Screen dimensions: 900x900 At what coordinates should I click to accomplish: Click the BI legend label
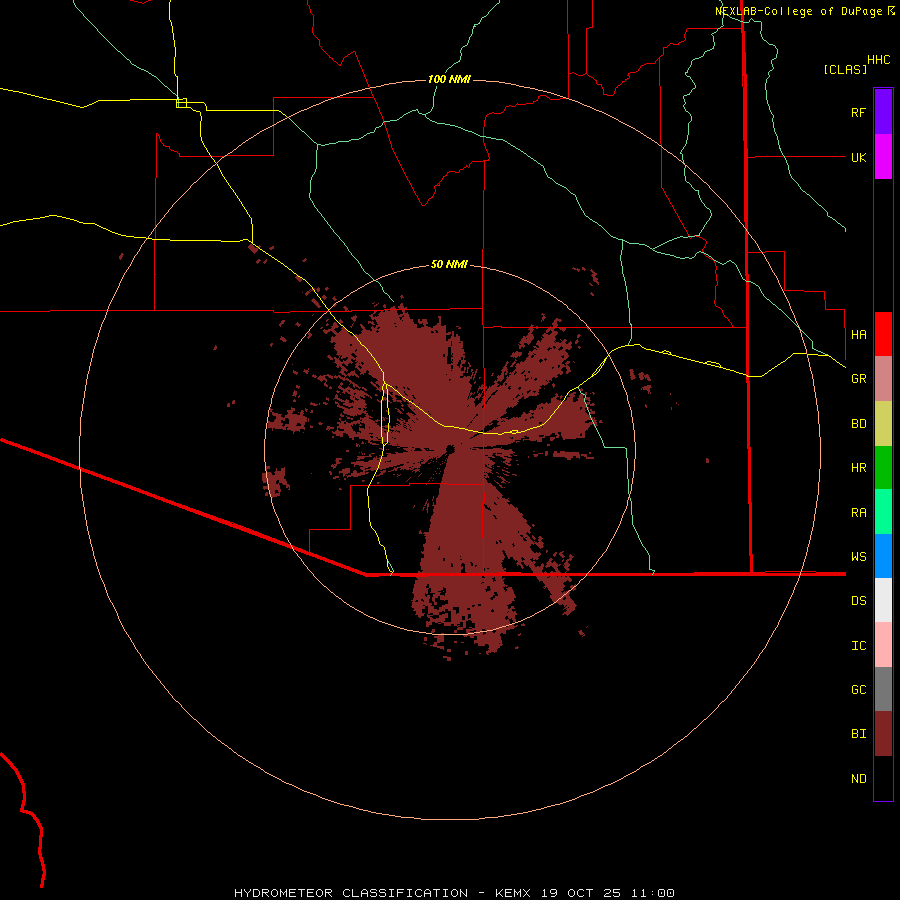[x=858, y=734]
